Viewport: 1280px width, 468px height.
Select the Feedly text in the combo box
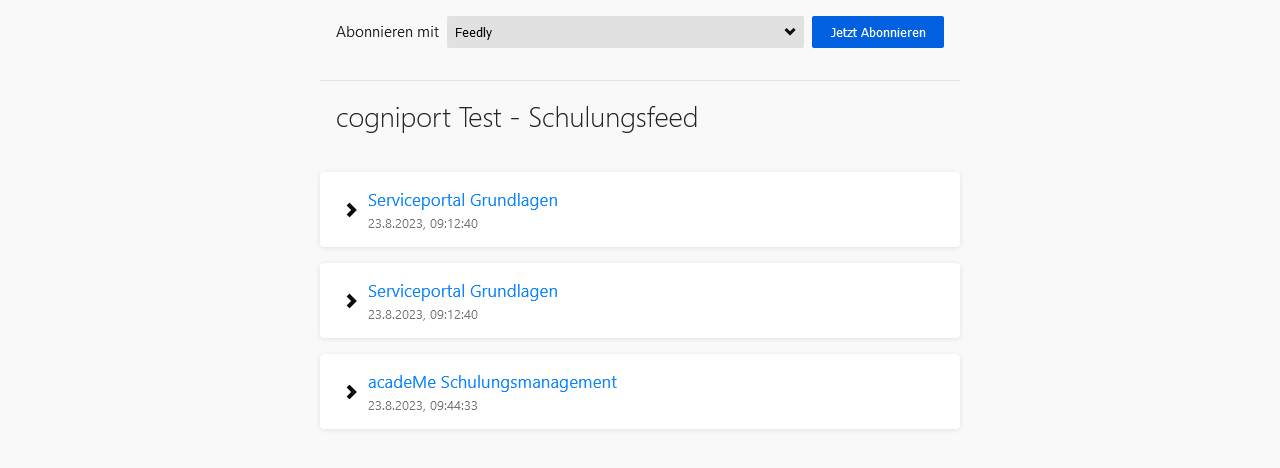point(473,33)
